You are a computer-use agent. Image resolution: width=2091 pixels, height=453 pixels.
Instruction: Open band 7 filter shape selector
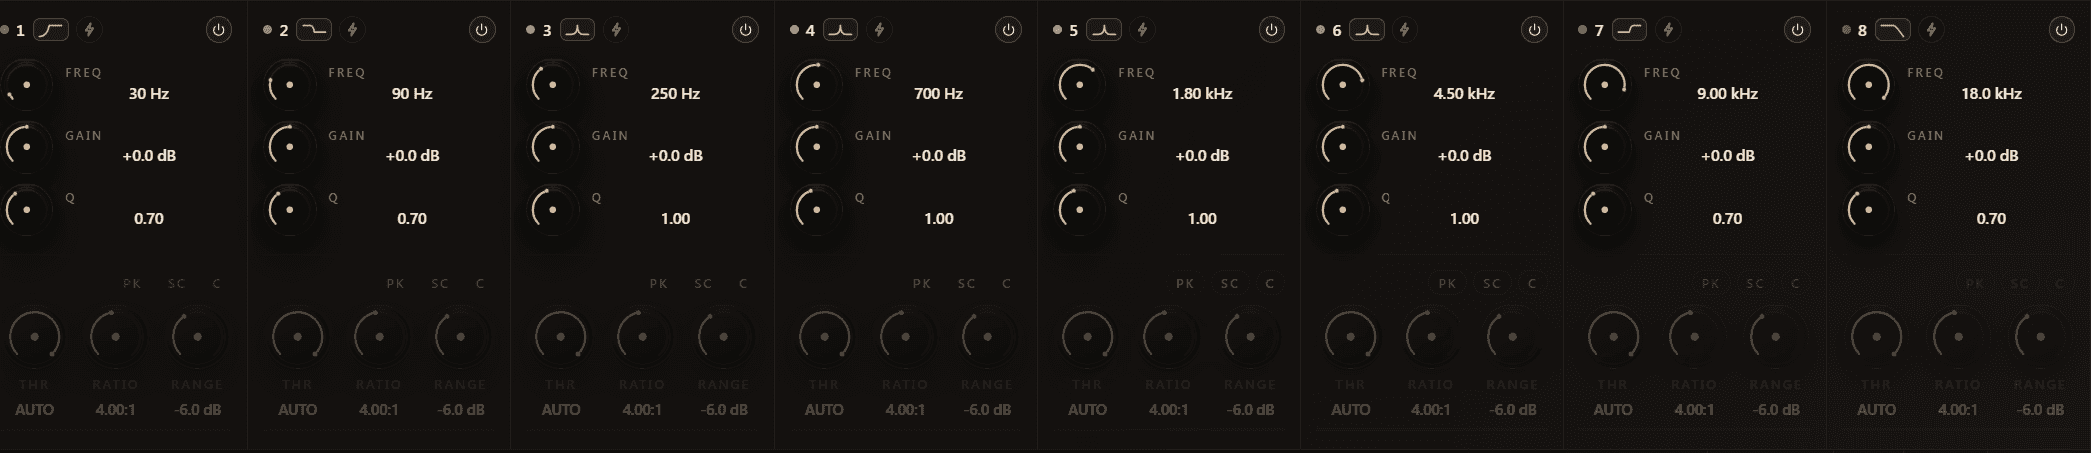click(x=1629, y=30)
